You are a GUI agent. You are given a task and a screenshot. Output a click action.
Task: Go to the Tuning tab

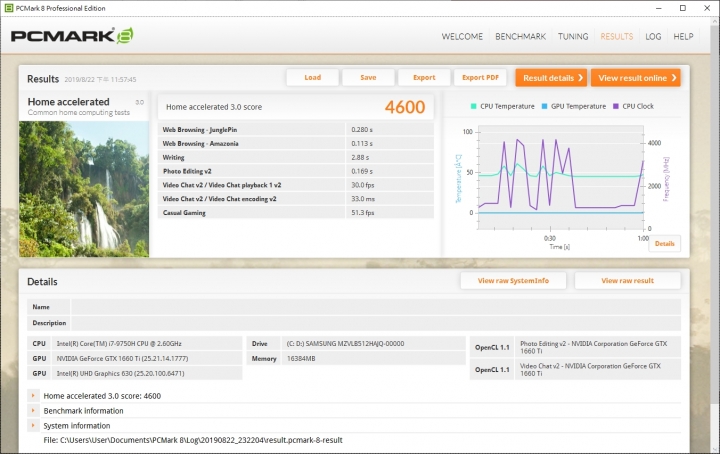coord(573,36)
